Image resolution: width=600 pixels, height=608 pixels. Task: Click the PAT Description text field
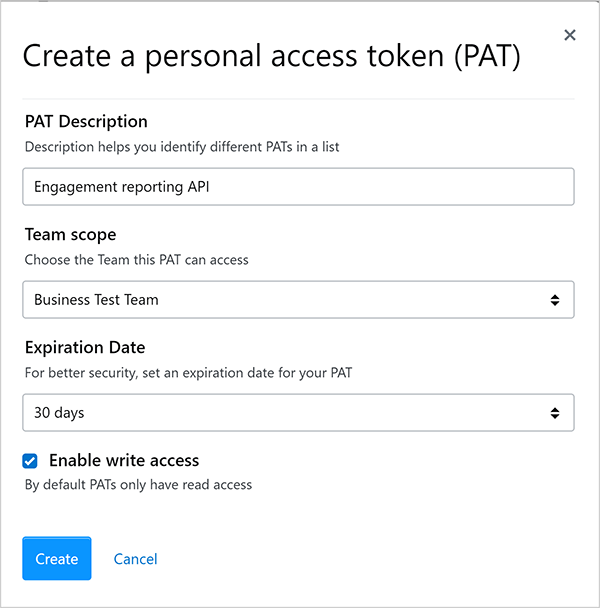click(x=298, y=186)
